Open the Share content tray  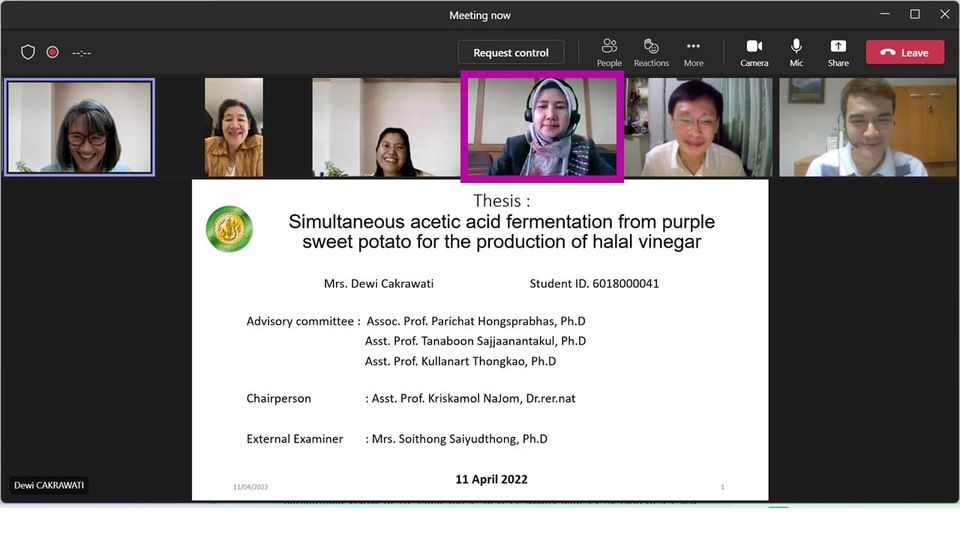click(x=838, y=53)
